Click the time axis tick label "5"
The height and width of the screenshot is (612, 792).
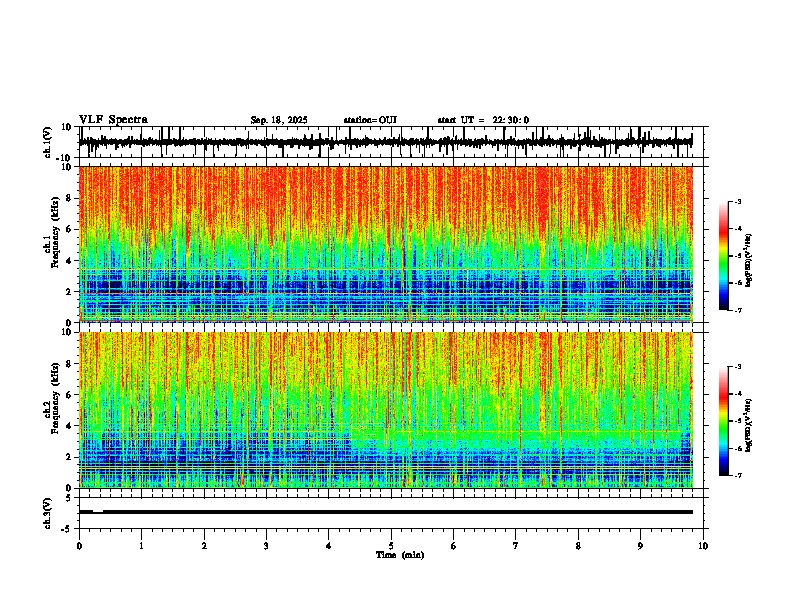pos(391,546)
